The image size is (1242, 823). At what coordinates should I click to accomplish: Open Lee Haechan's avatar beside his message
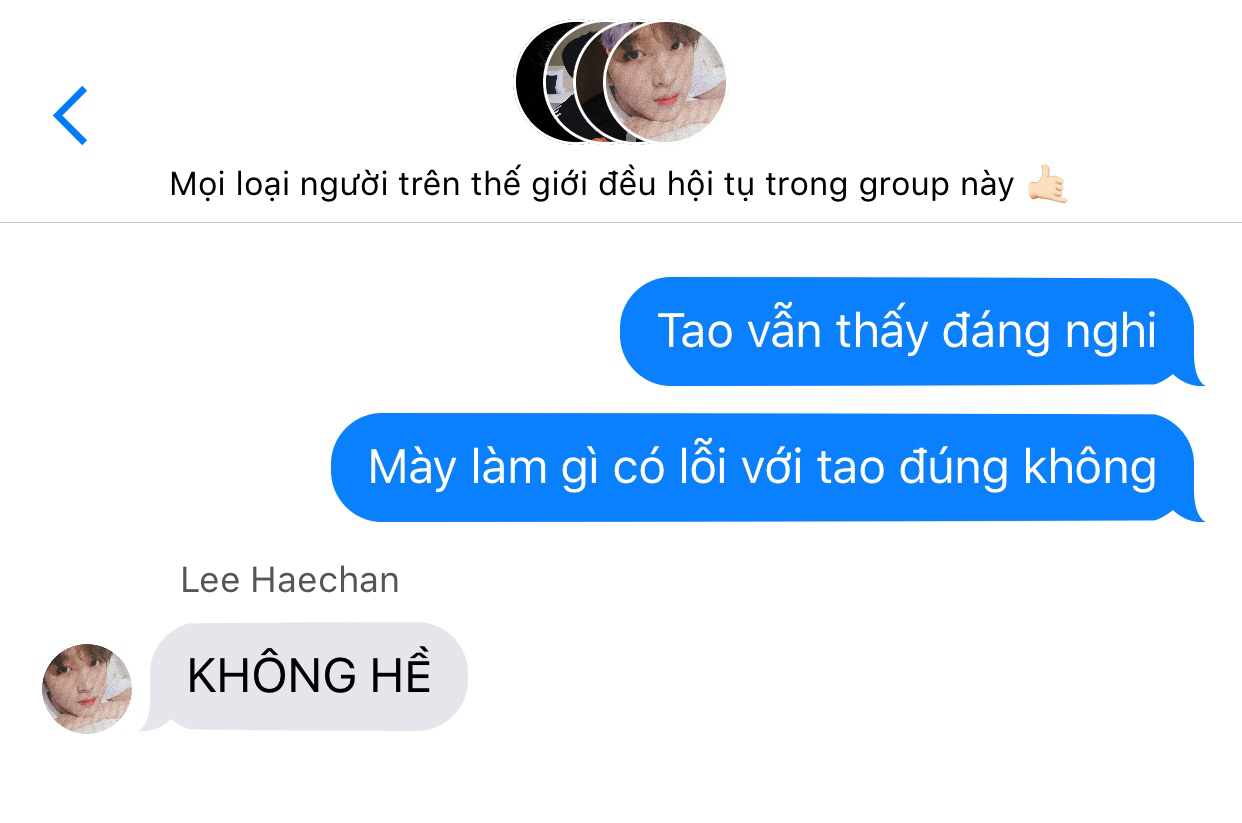click(87, 688)
